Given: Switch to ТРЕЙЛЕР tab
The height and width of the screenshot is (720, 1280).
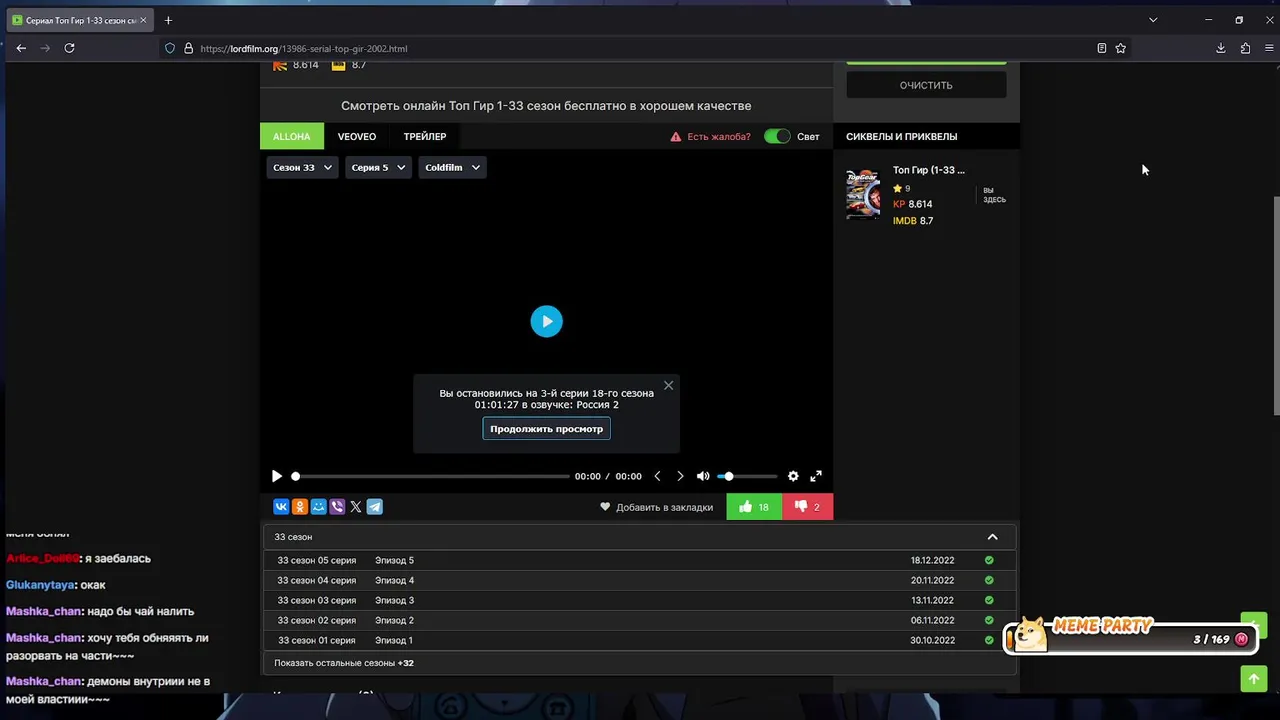Looking at the screenshot, I should click(x=425, y=137).
